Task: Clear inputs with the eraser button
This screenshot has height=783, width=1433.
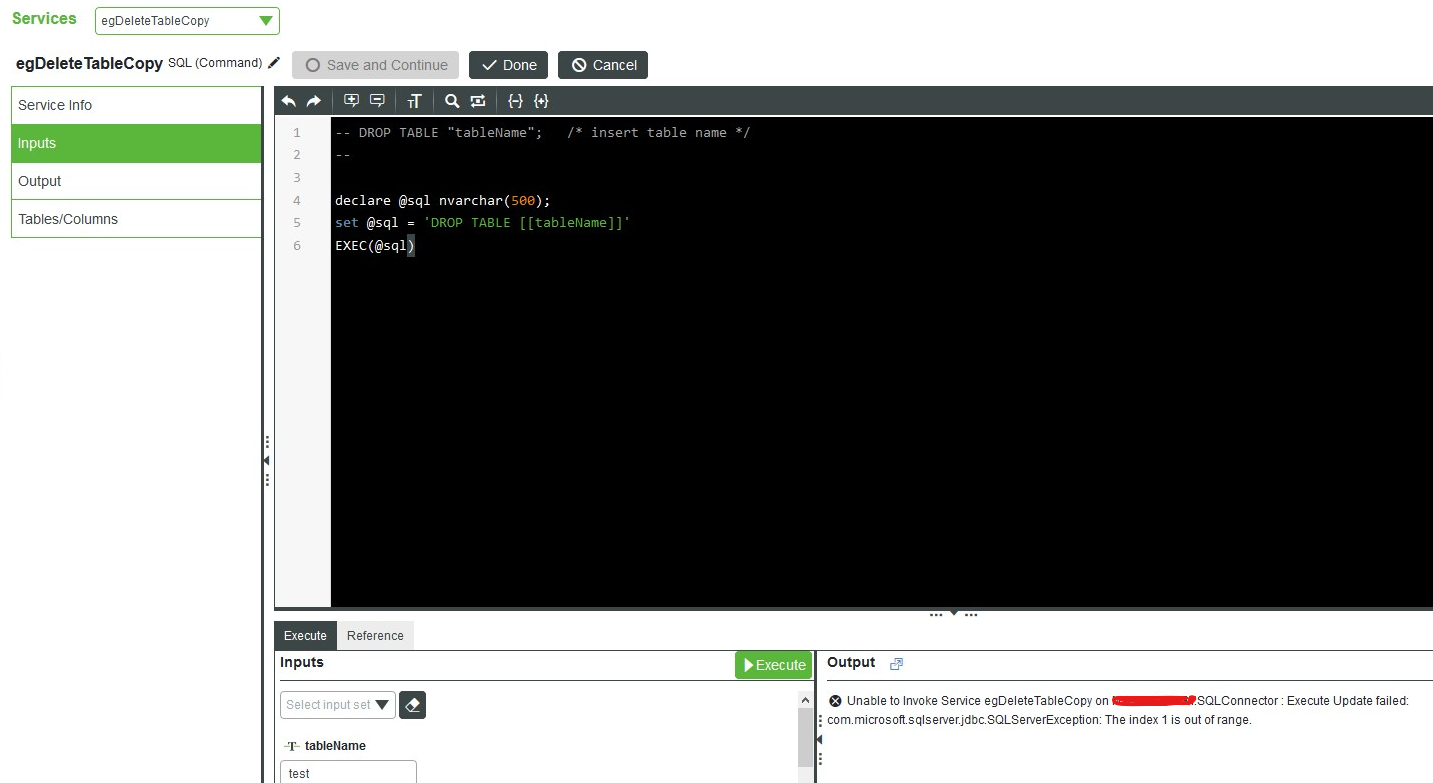Action: click(413, 705)
